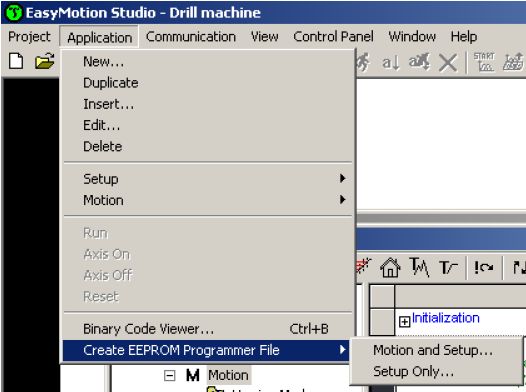This screenshot has height=392, width=526.
Task: Expand the Setup submenu
Action: [208, 179]
